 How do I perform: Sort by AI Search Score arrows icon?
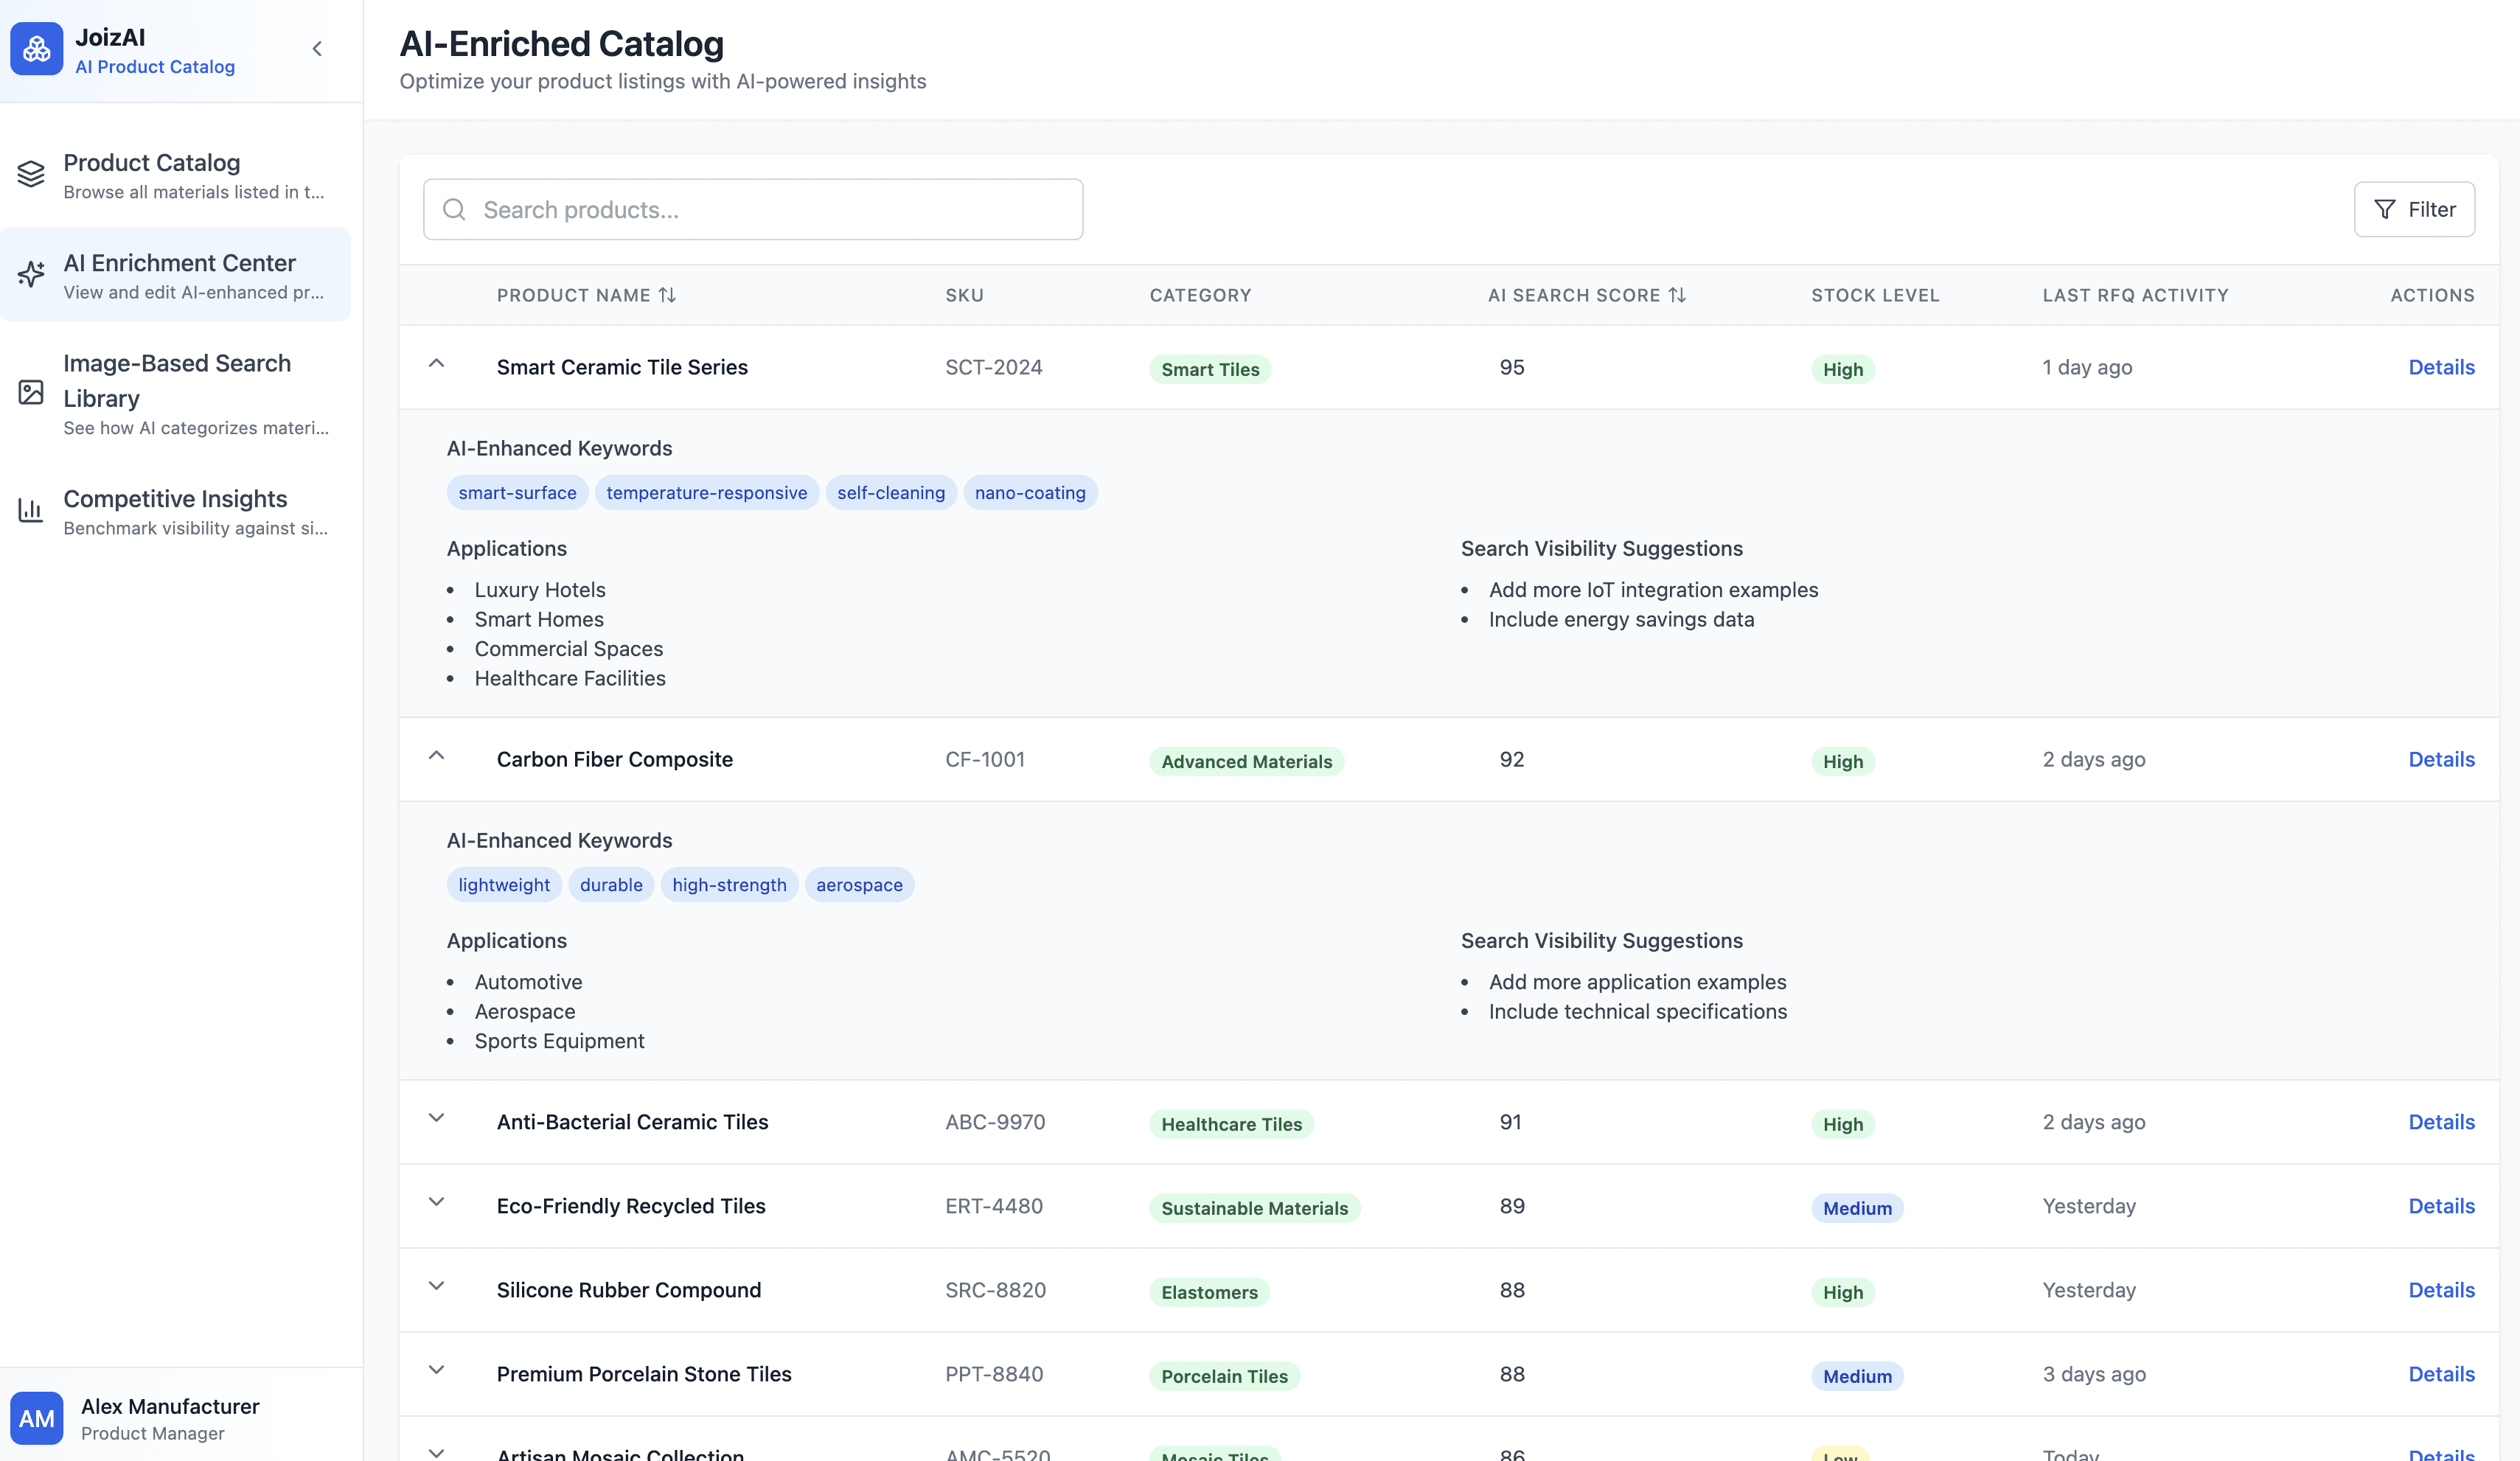click(x=1677, y=295)
